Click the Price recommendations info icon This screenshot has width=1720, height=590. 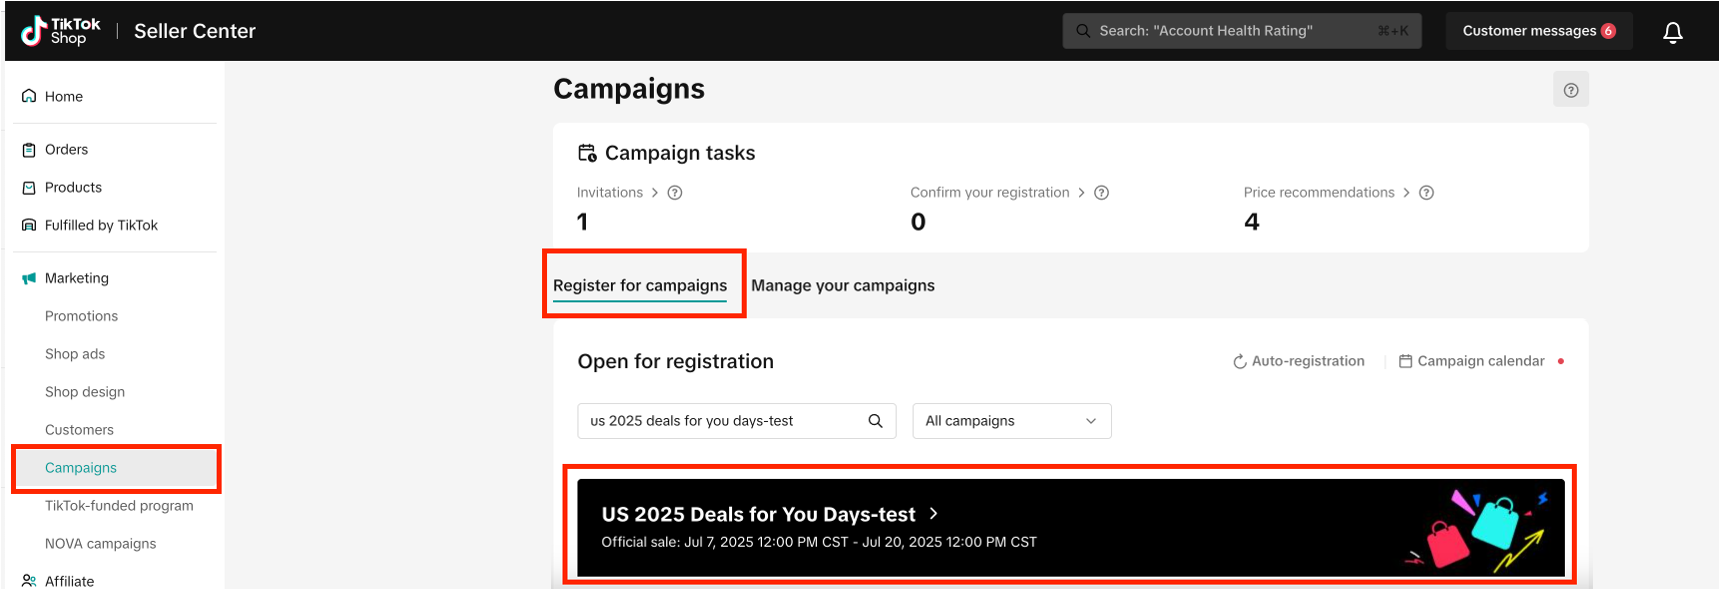click(x=1426, y=193)
